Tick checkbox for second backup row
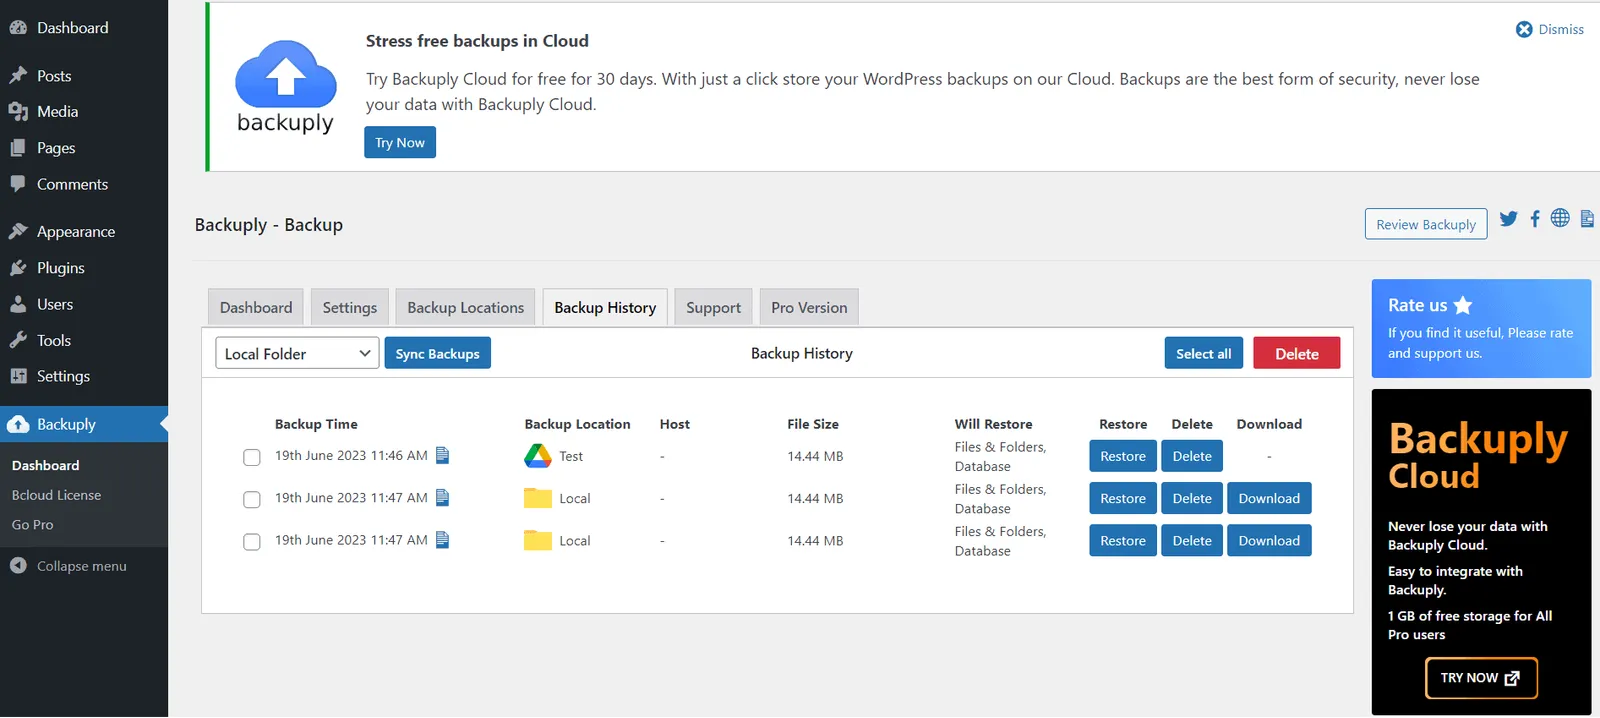Screen dimensions: 1600x718 tap(252, 499)
